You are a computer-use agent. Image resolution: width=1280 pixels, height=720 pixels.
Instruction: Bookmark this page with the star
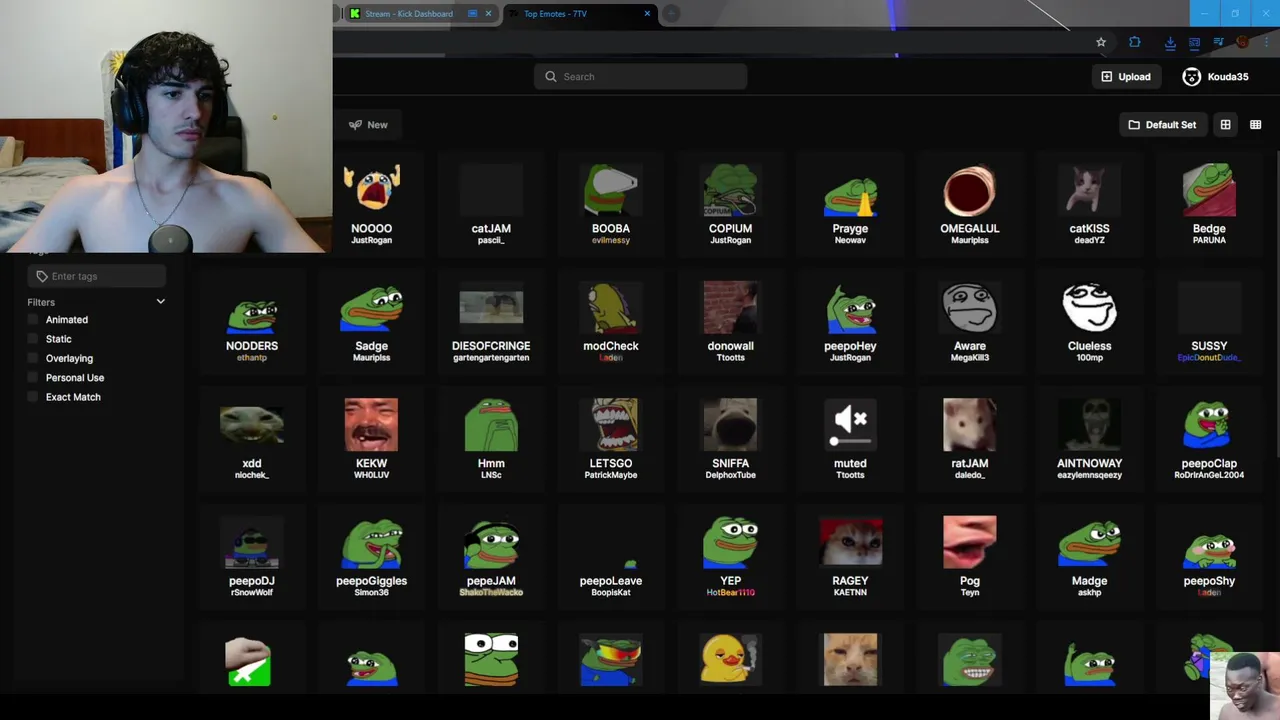click(x=1101, y=42)
